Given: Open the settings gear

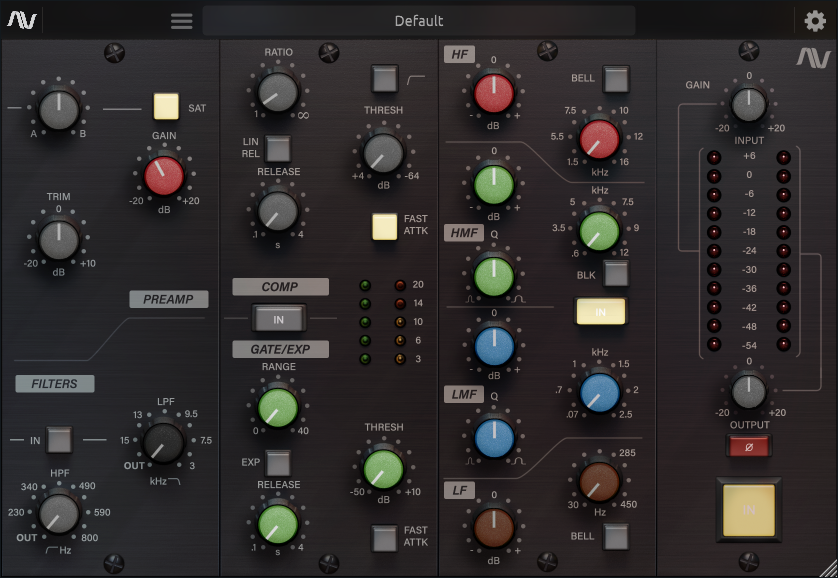Looking at the screenshot, I should pos(815,21).
